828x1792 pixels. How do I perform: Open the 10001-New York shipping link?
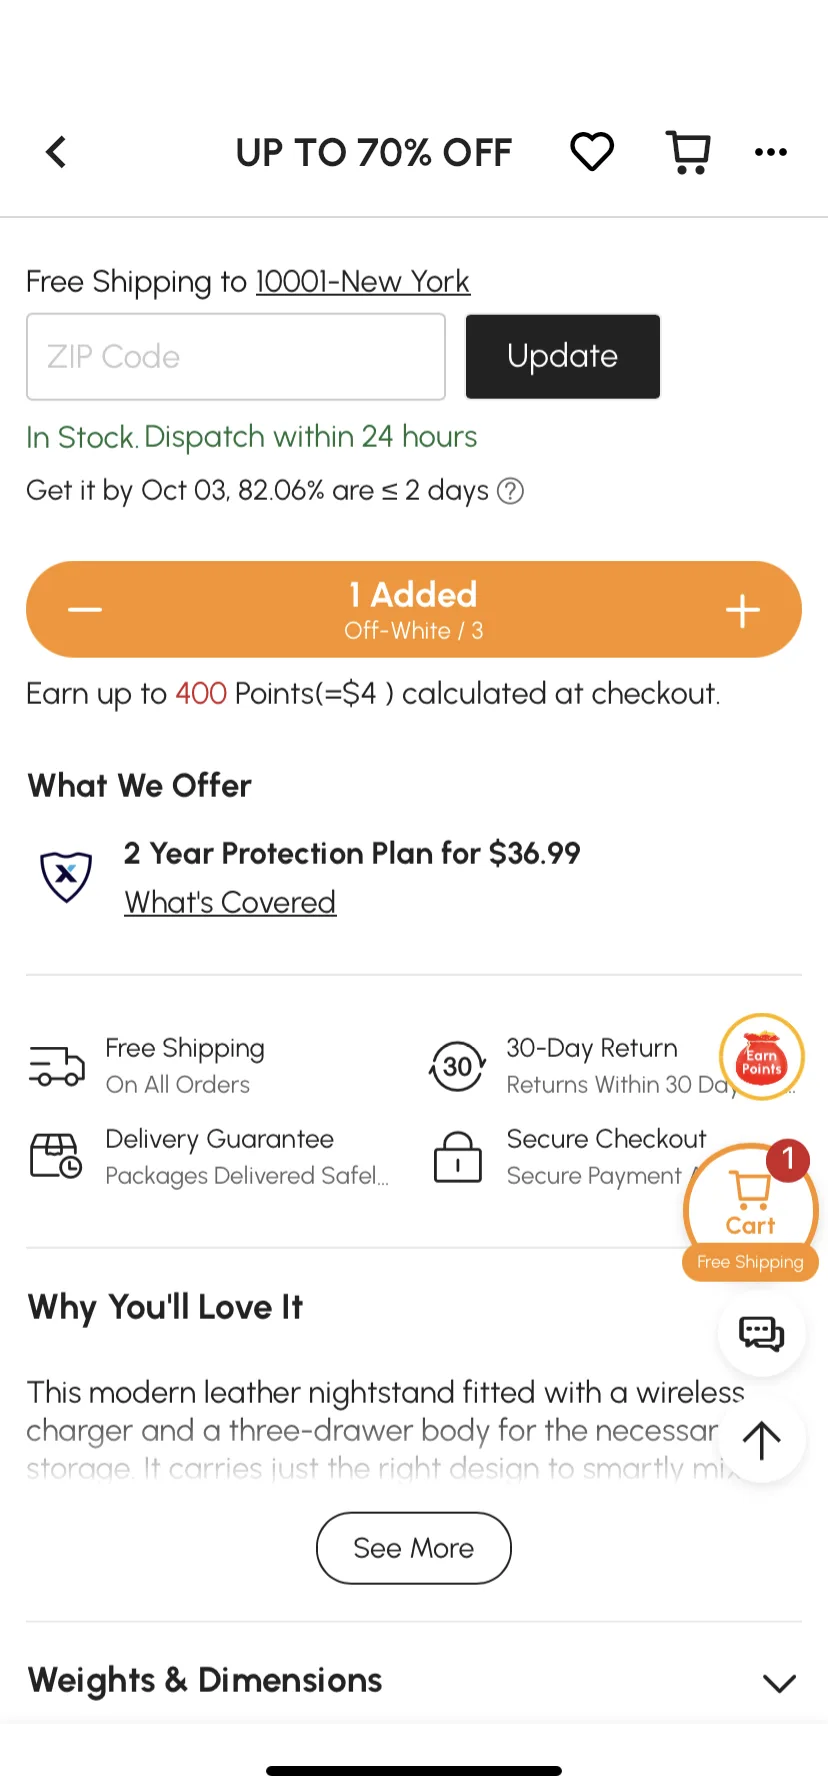point(363,282)
